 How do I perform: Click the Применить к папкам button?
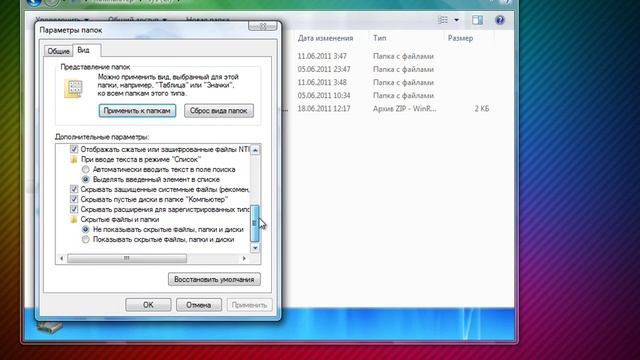pos(137,111)
